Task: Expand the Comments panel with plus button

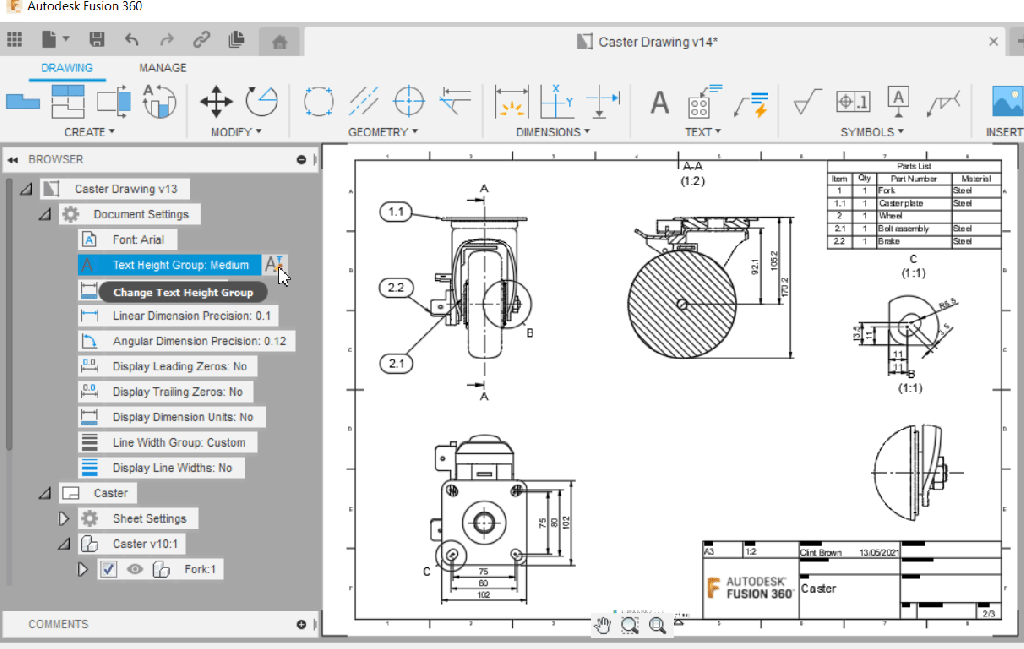Action: pyautogui.click(x=302, y=624)
